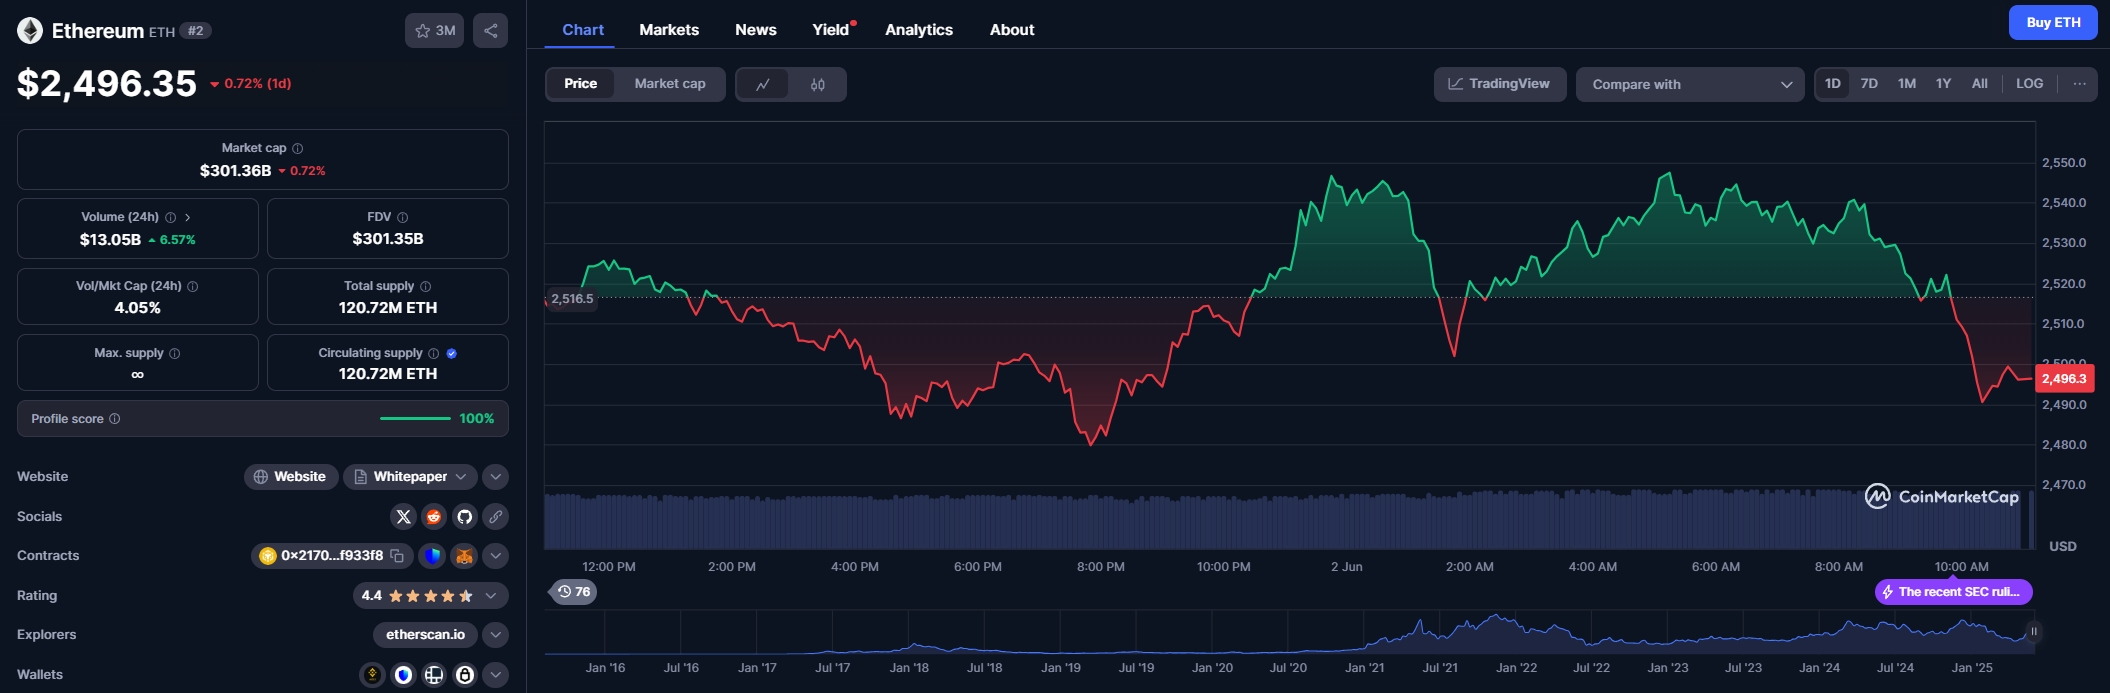The image size is (2110, 693).
Task: Switch chart to line view
Action: click(763, 85)
